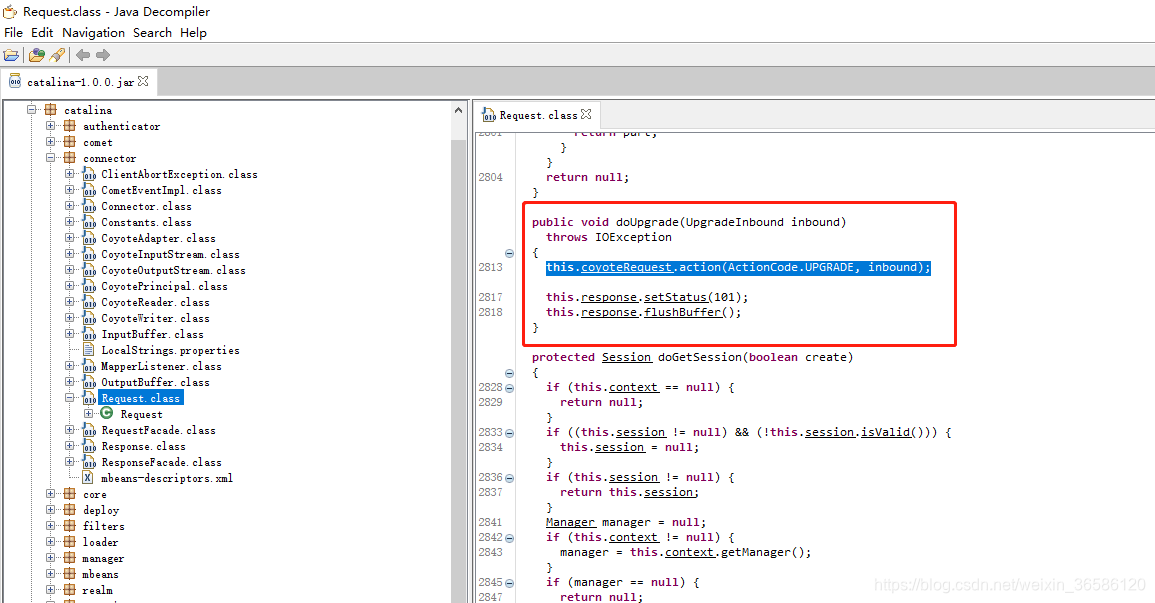Expand the authenticator package
1155x603 pixels.
[51, 126]
